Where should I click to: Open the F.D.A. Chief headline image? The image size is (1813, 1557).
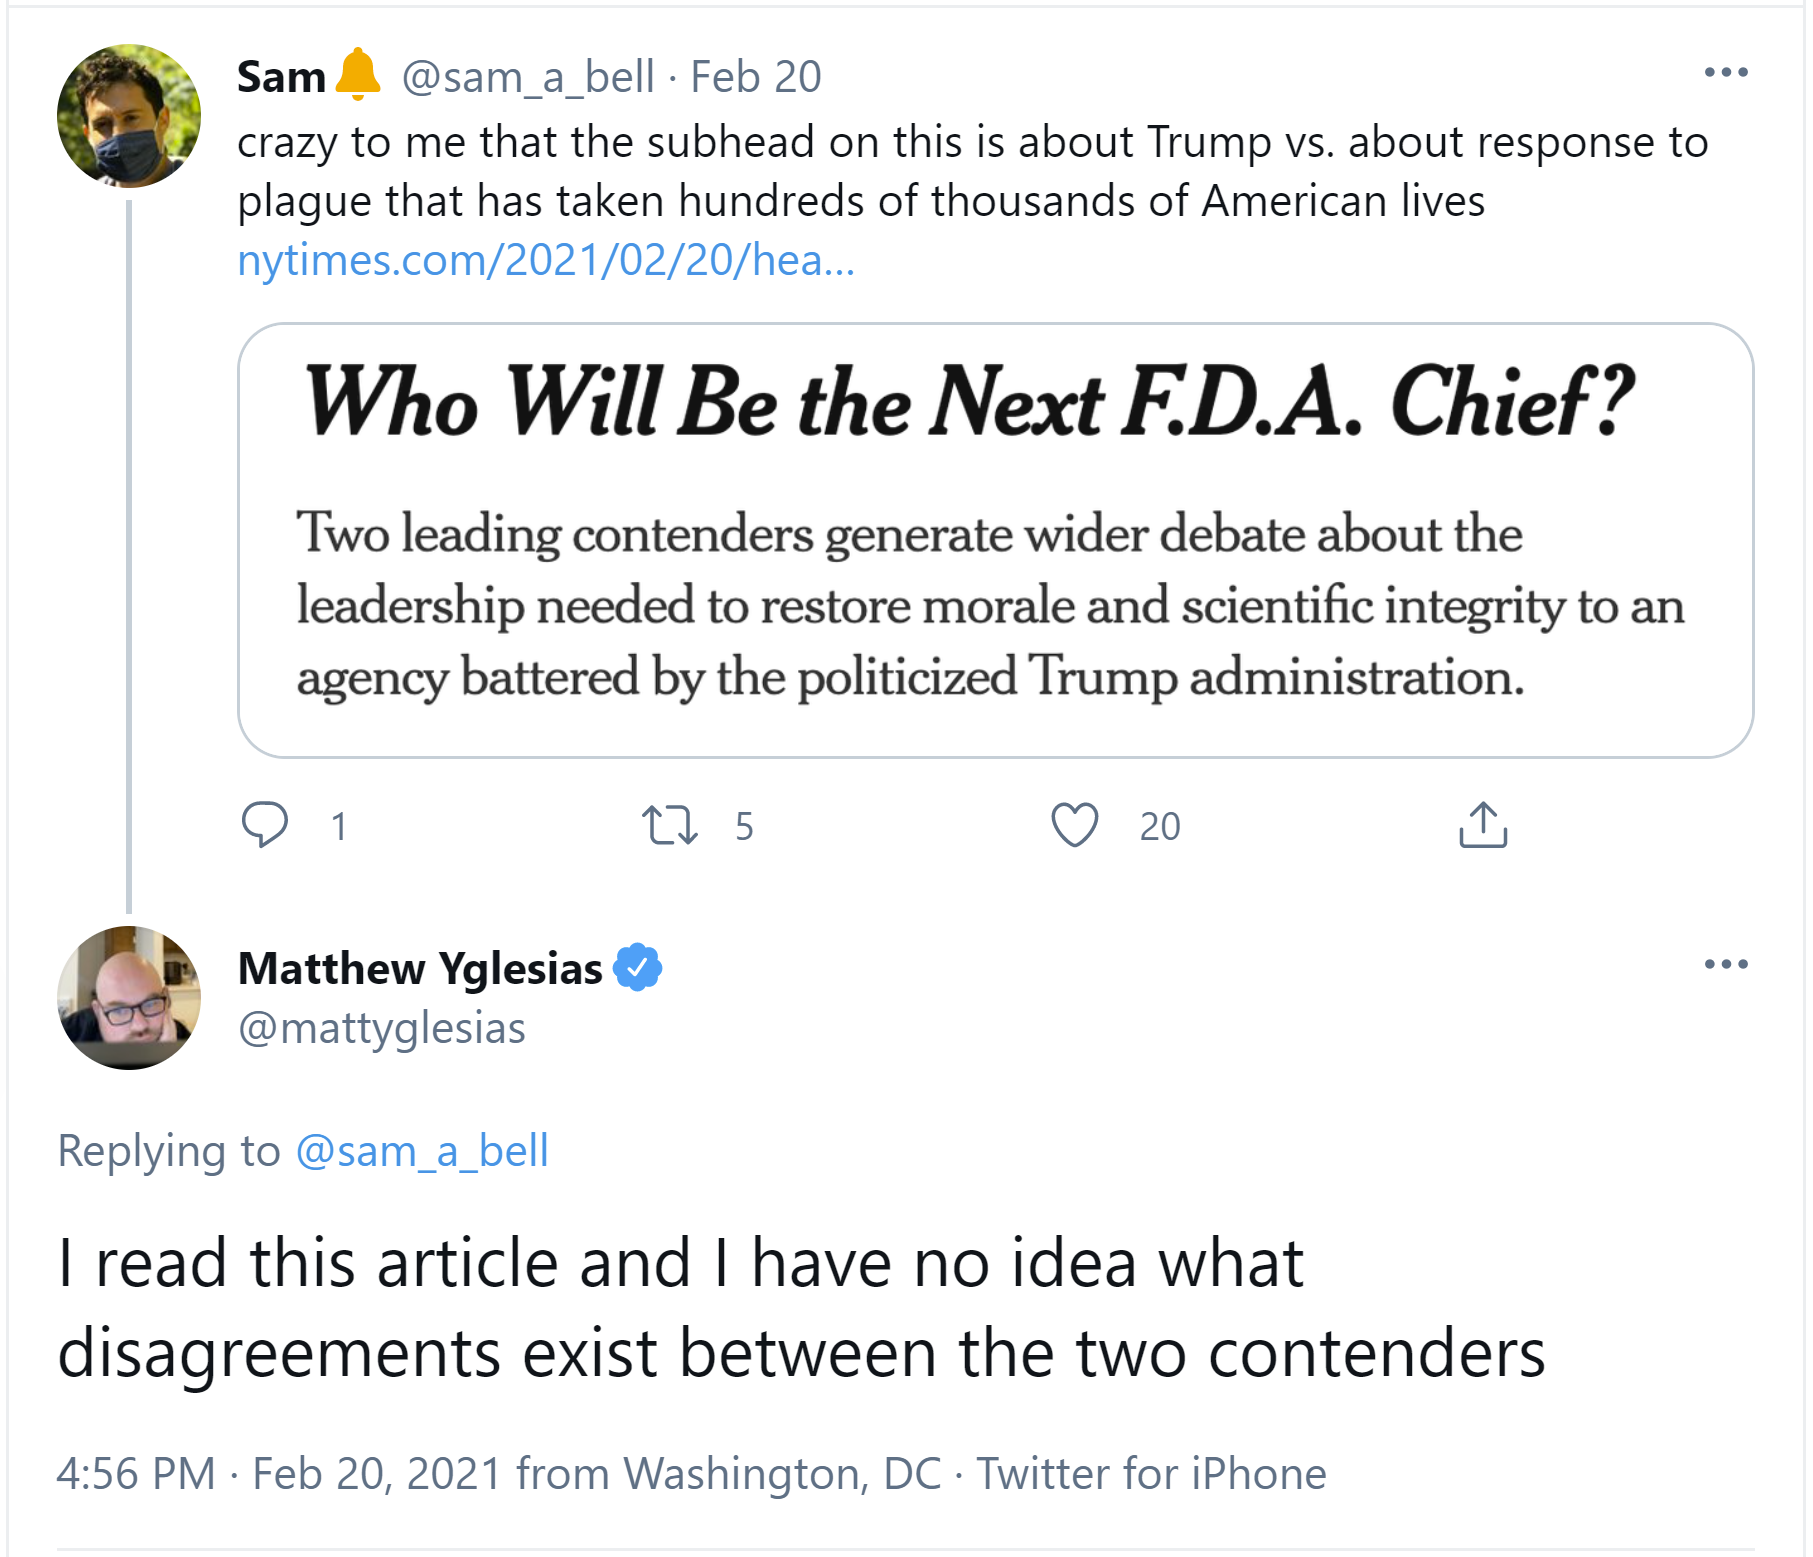(995, 540)
